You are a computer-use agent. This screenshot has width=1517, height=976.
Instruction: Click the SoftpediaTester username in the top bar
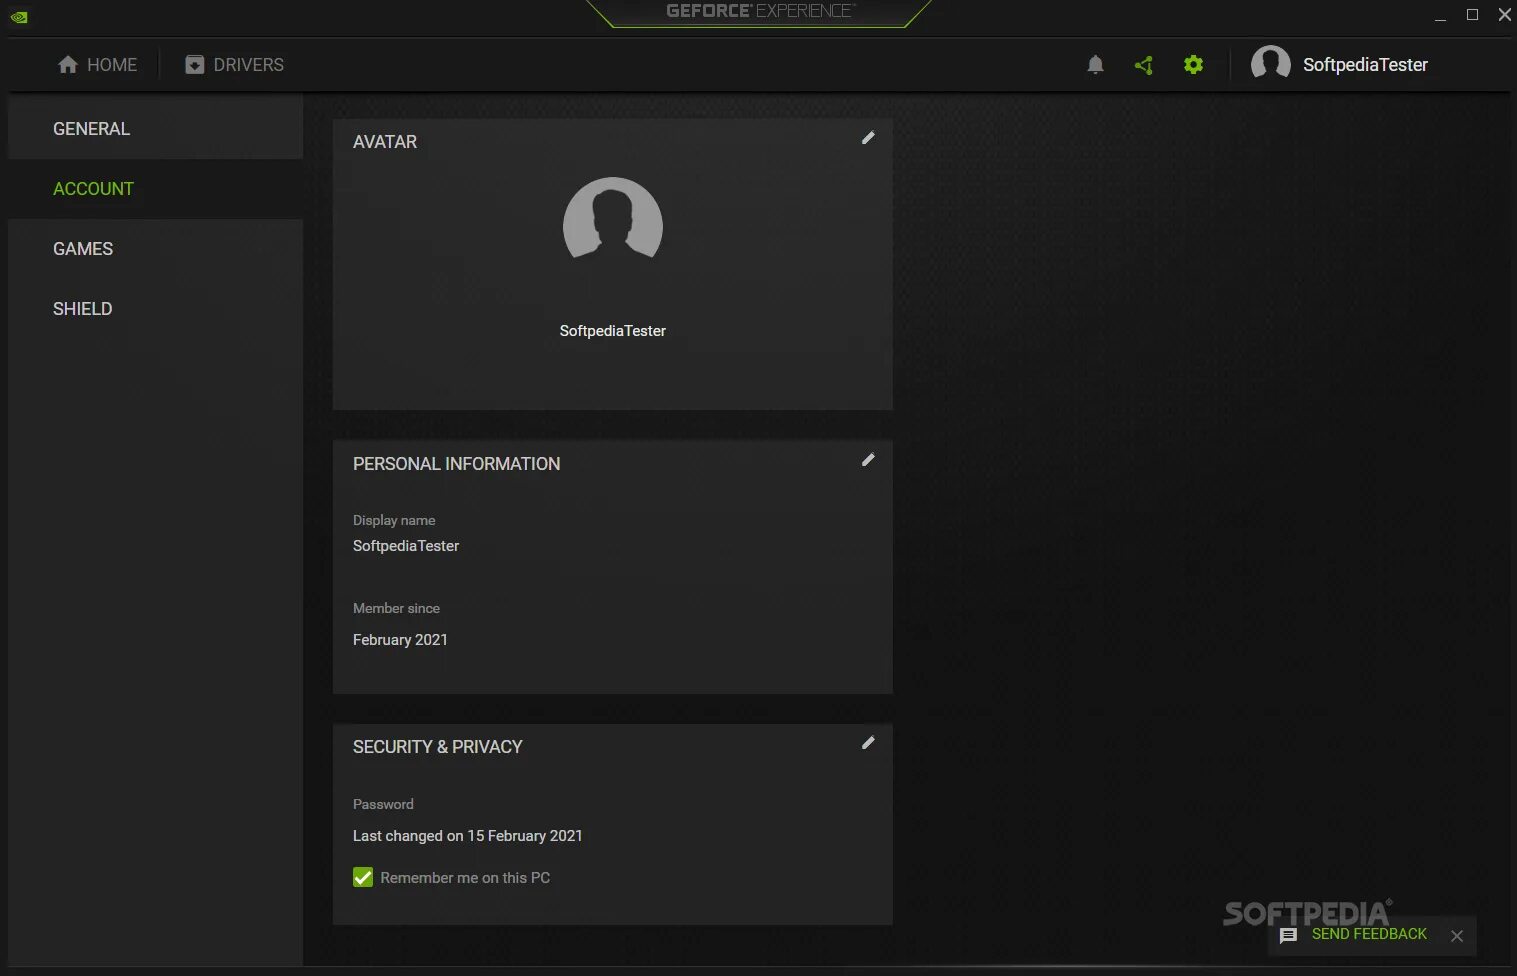click(x=1365, y=65)
